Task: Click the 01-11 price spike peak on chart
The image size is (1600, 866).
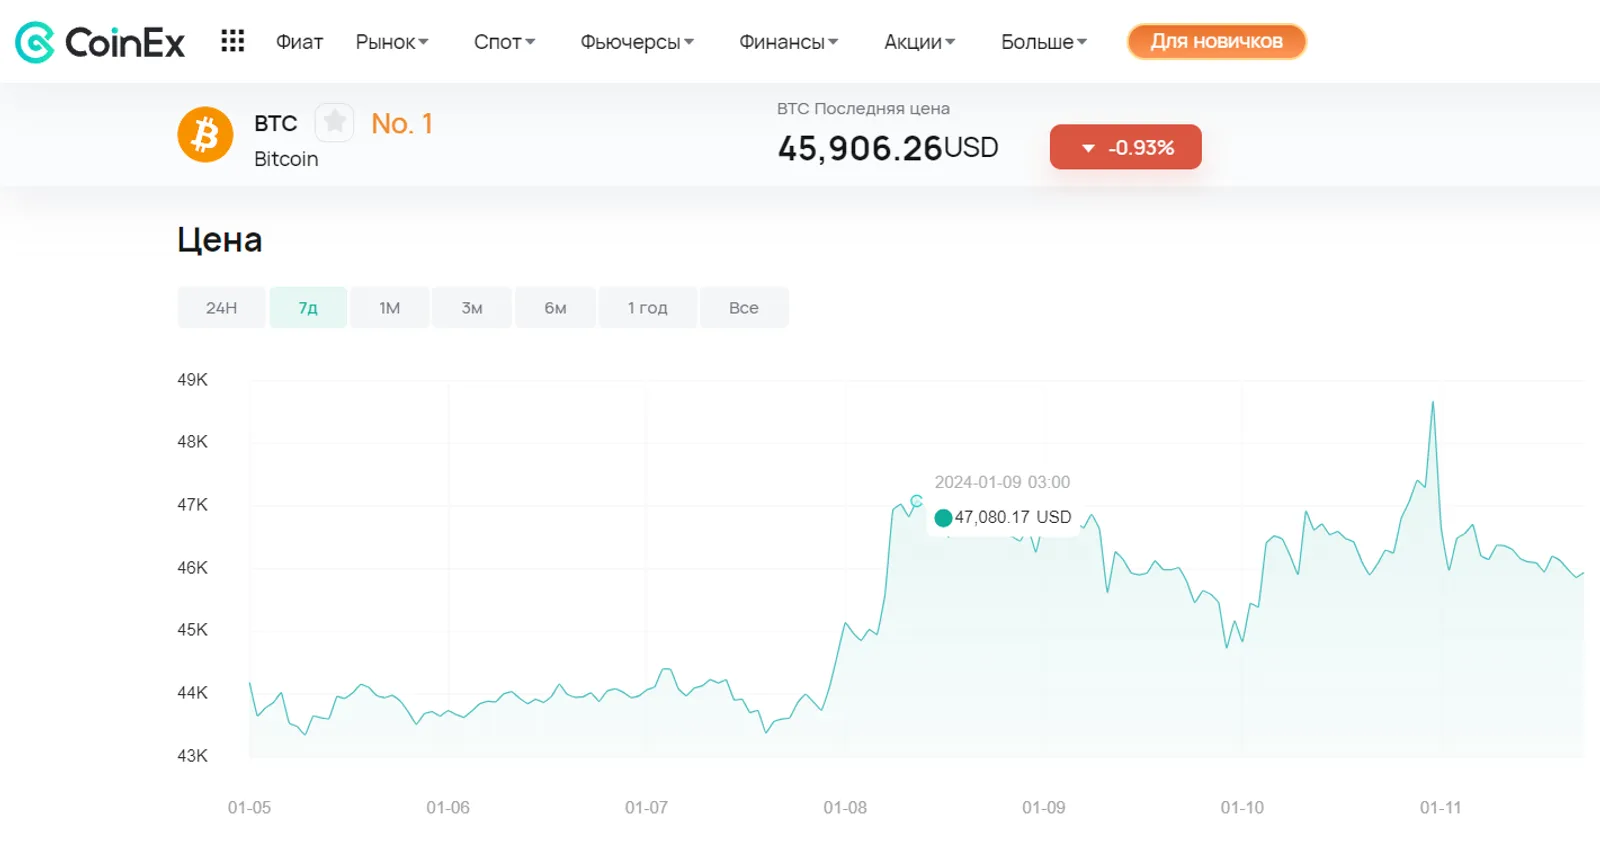Action: pyautogui.click(x=1433, y=403)
